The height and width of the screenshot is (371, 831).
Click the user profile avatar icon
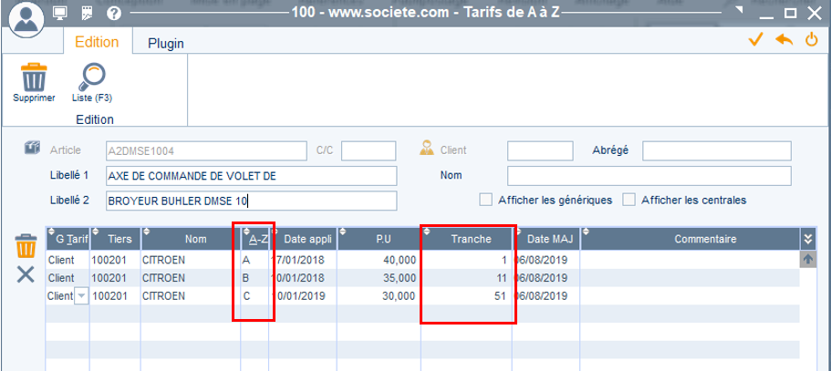coord(26,19)
